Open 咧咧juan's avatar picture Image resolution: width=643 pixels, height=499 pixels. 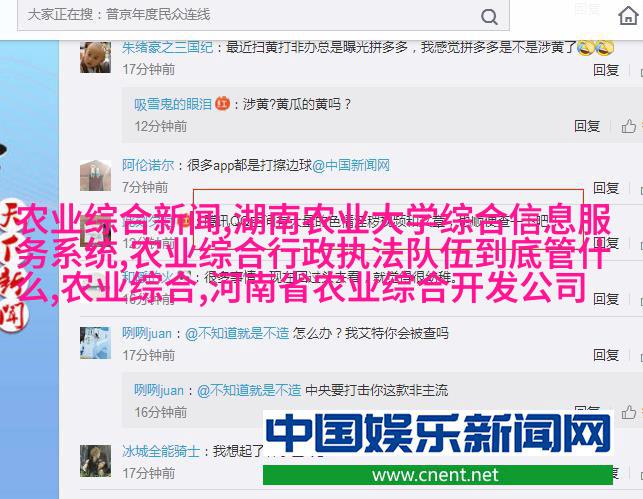pos(95,343)
